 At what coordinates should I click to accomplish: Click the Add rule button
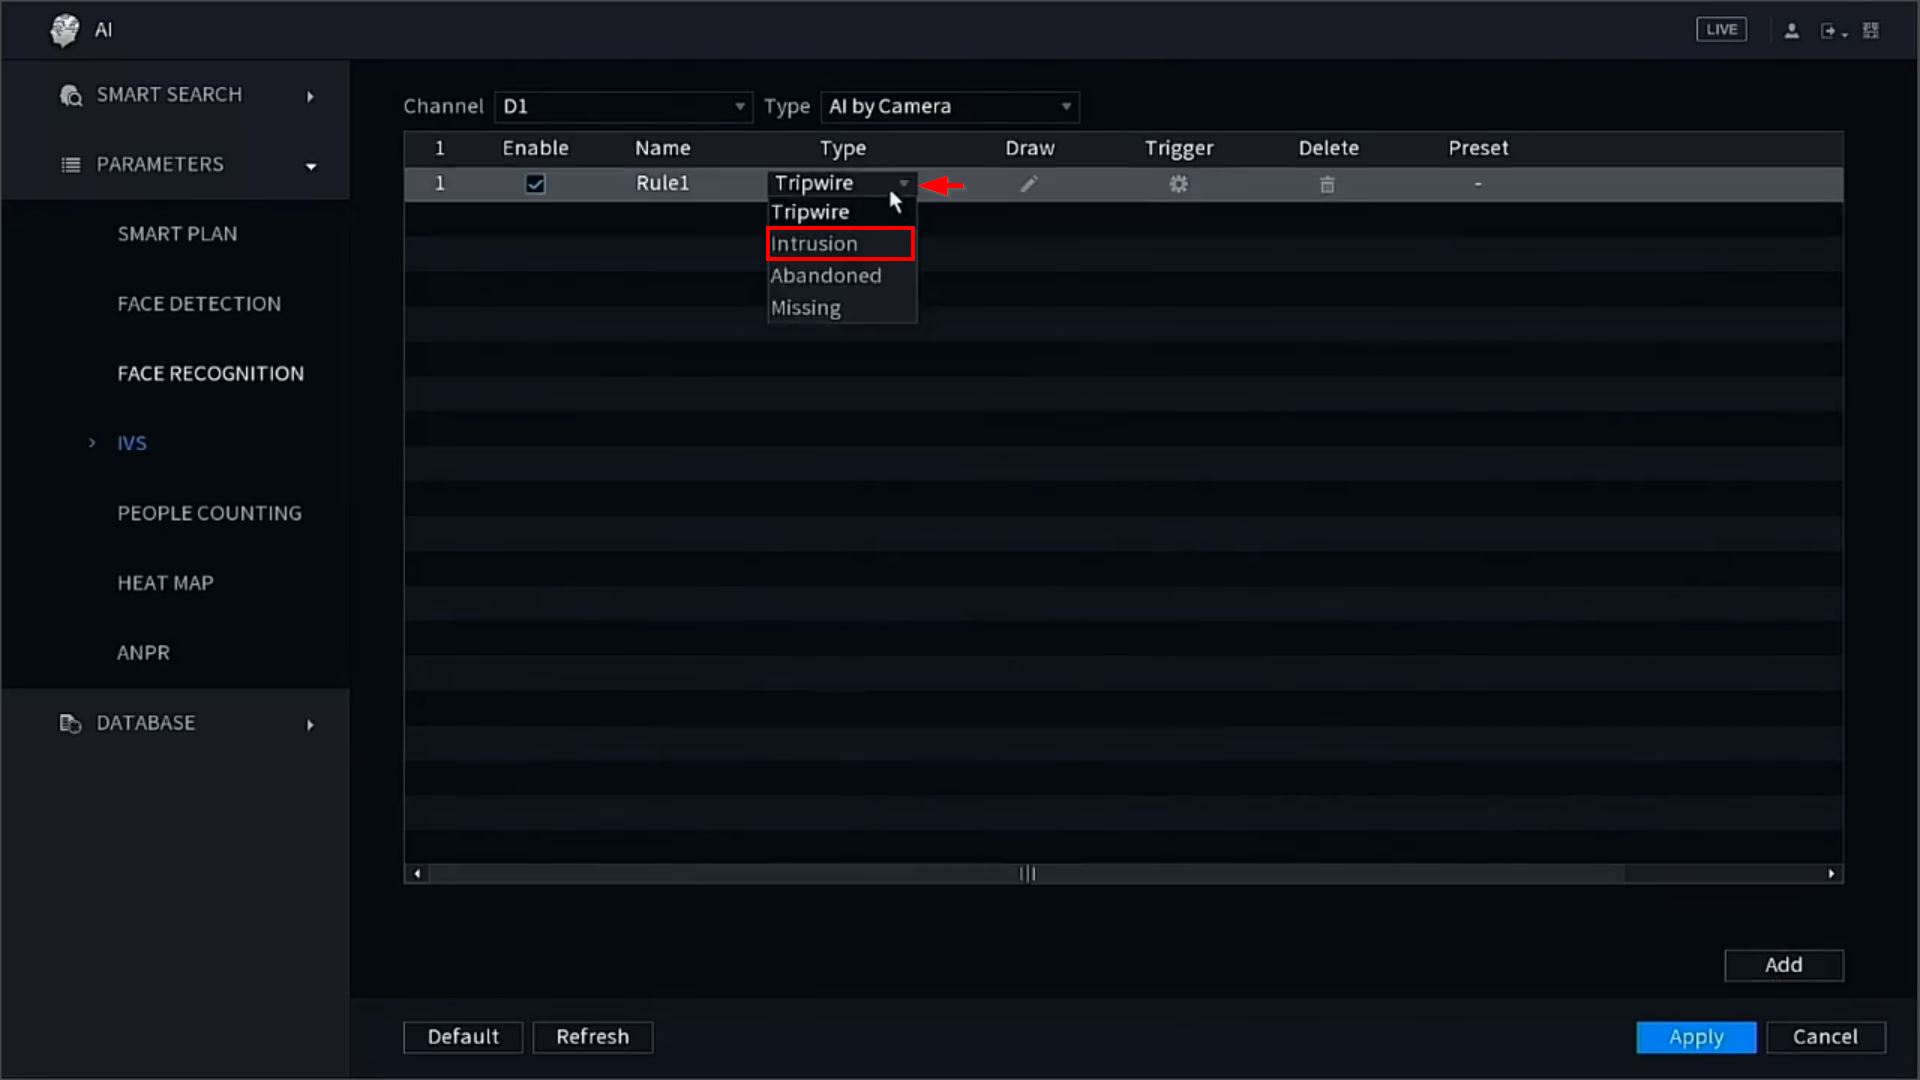[1783, 965]
